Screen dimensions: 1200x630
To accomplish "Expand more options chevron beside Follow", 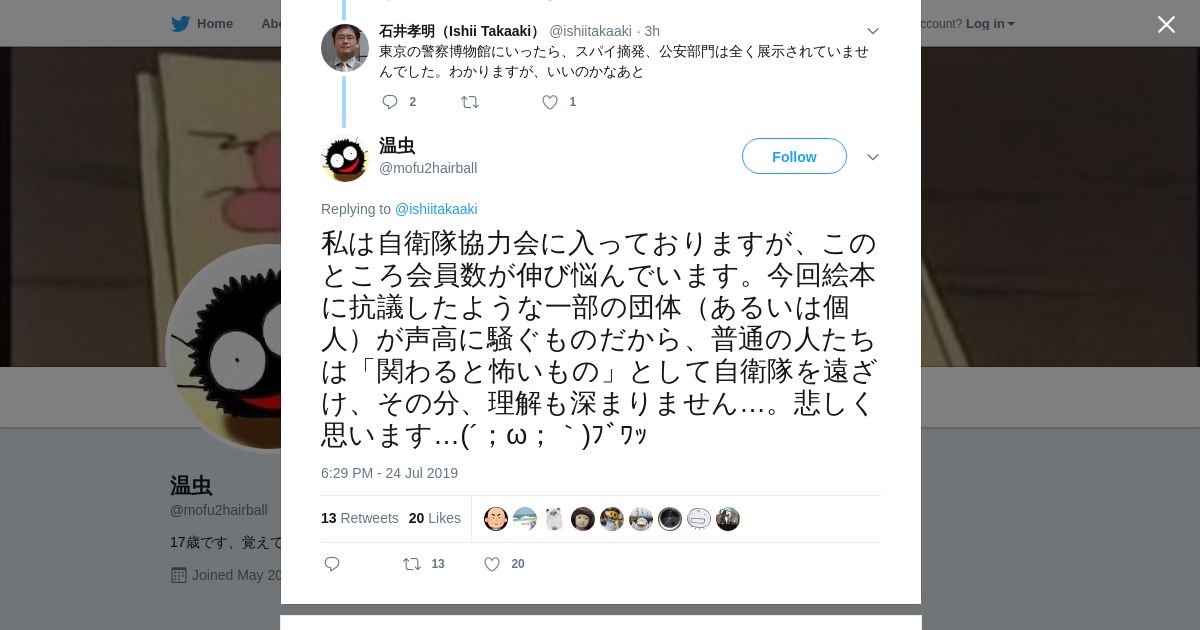I will tap(873, 157).
